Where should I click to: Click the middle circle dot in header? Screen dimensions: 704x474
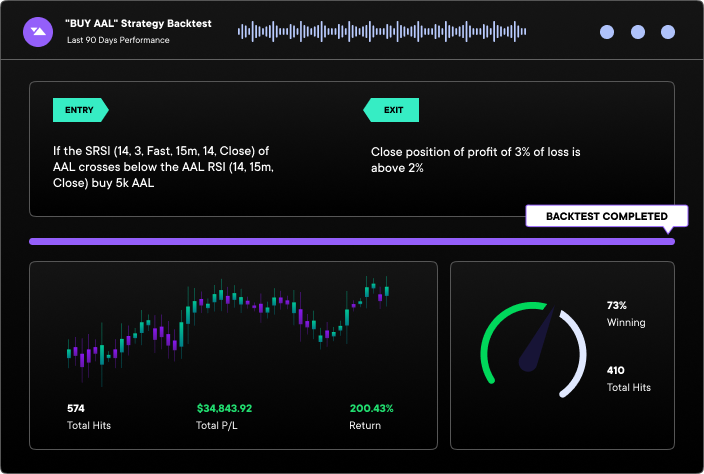[x=637, y=32]
